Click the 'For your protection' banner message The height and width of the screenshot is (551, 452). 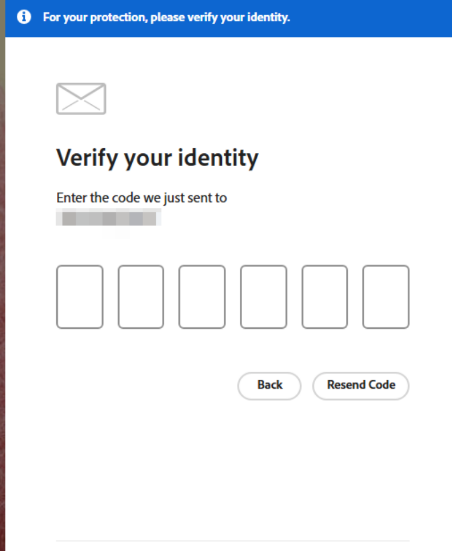(x=166, y=17)
